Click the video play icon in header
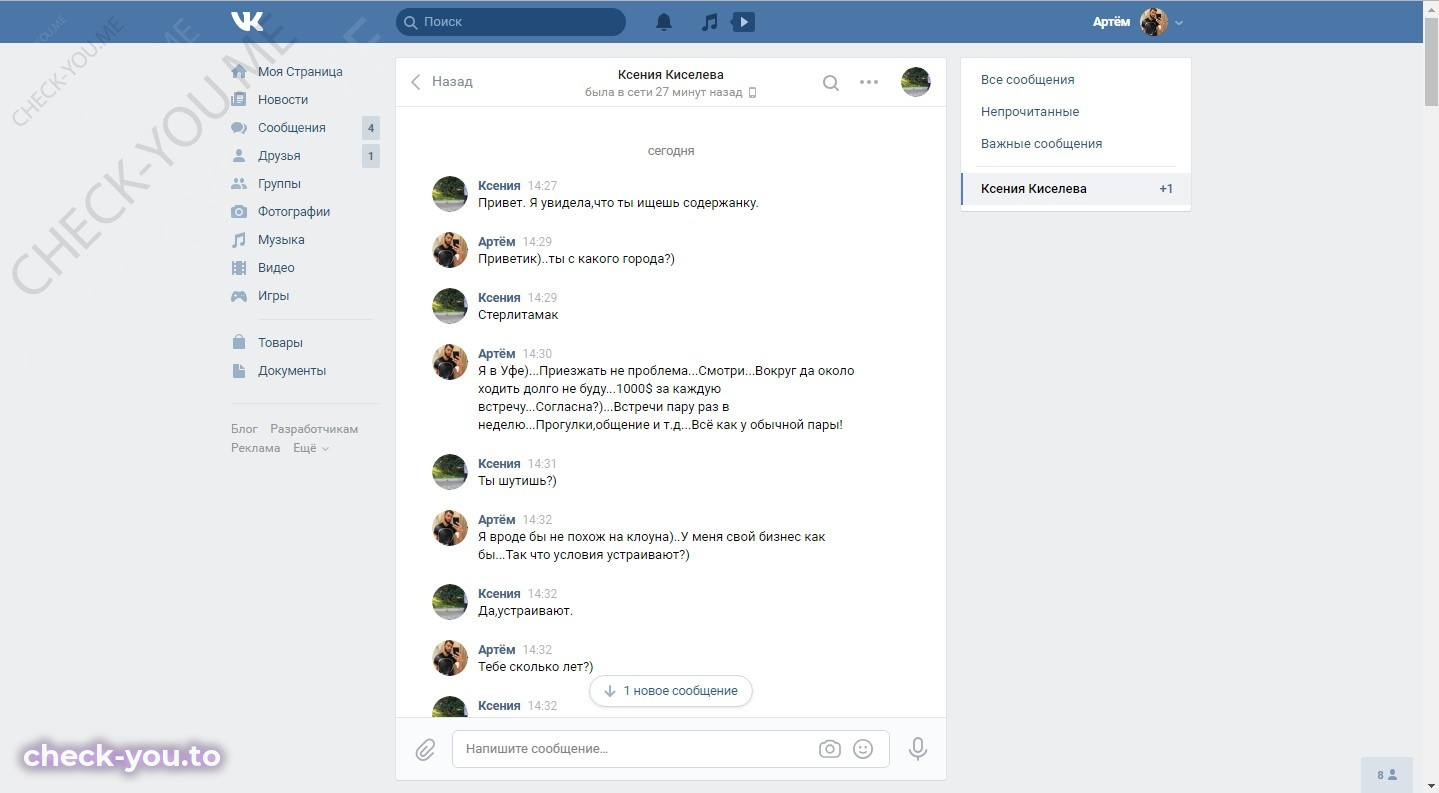 tap(743, 22)
